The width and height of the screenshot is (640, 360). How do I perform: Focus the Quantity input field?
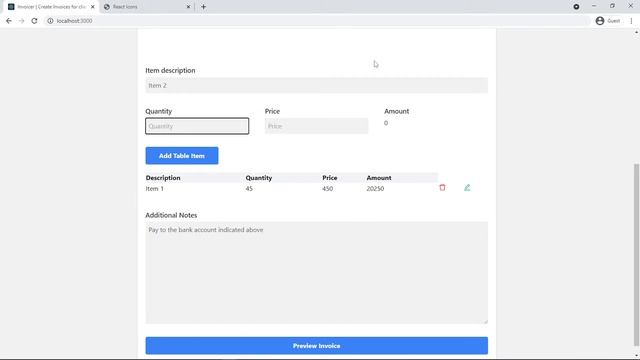tap(197, 126)
